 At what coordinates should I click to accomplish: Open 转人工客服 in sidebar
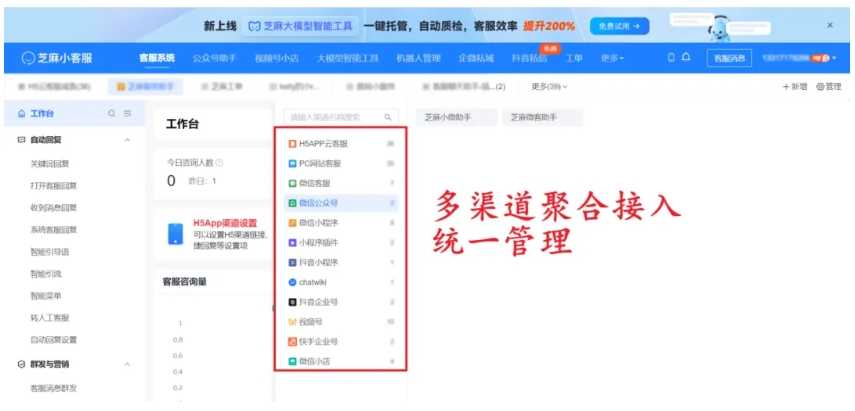coord(50,318)
